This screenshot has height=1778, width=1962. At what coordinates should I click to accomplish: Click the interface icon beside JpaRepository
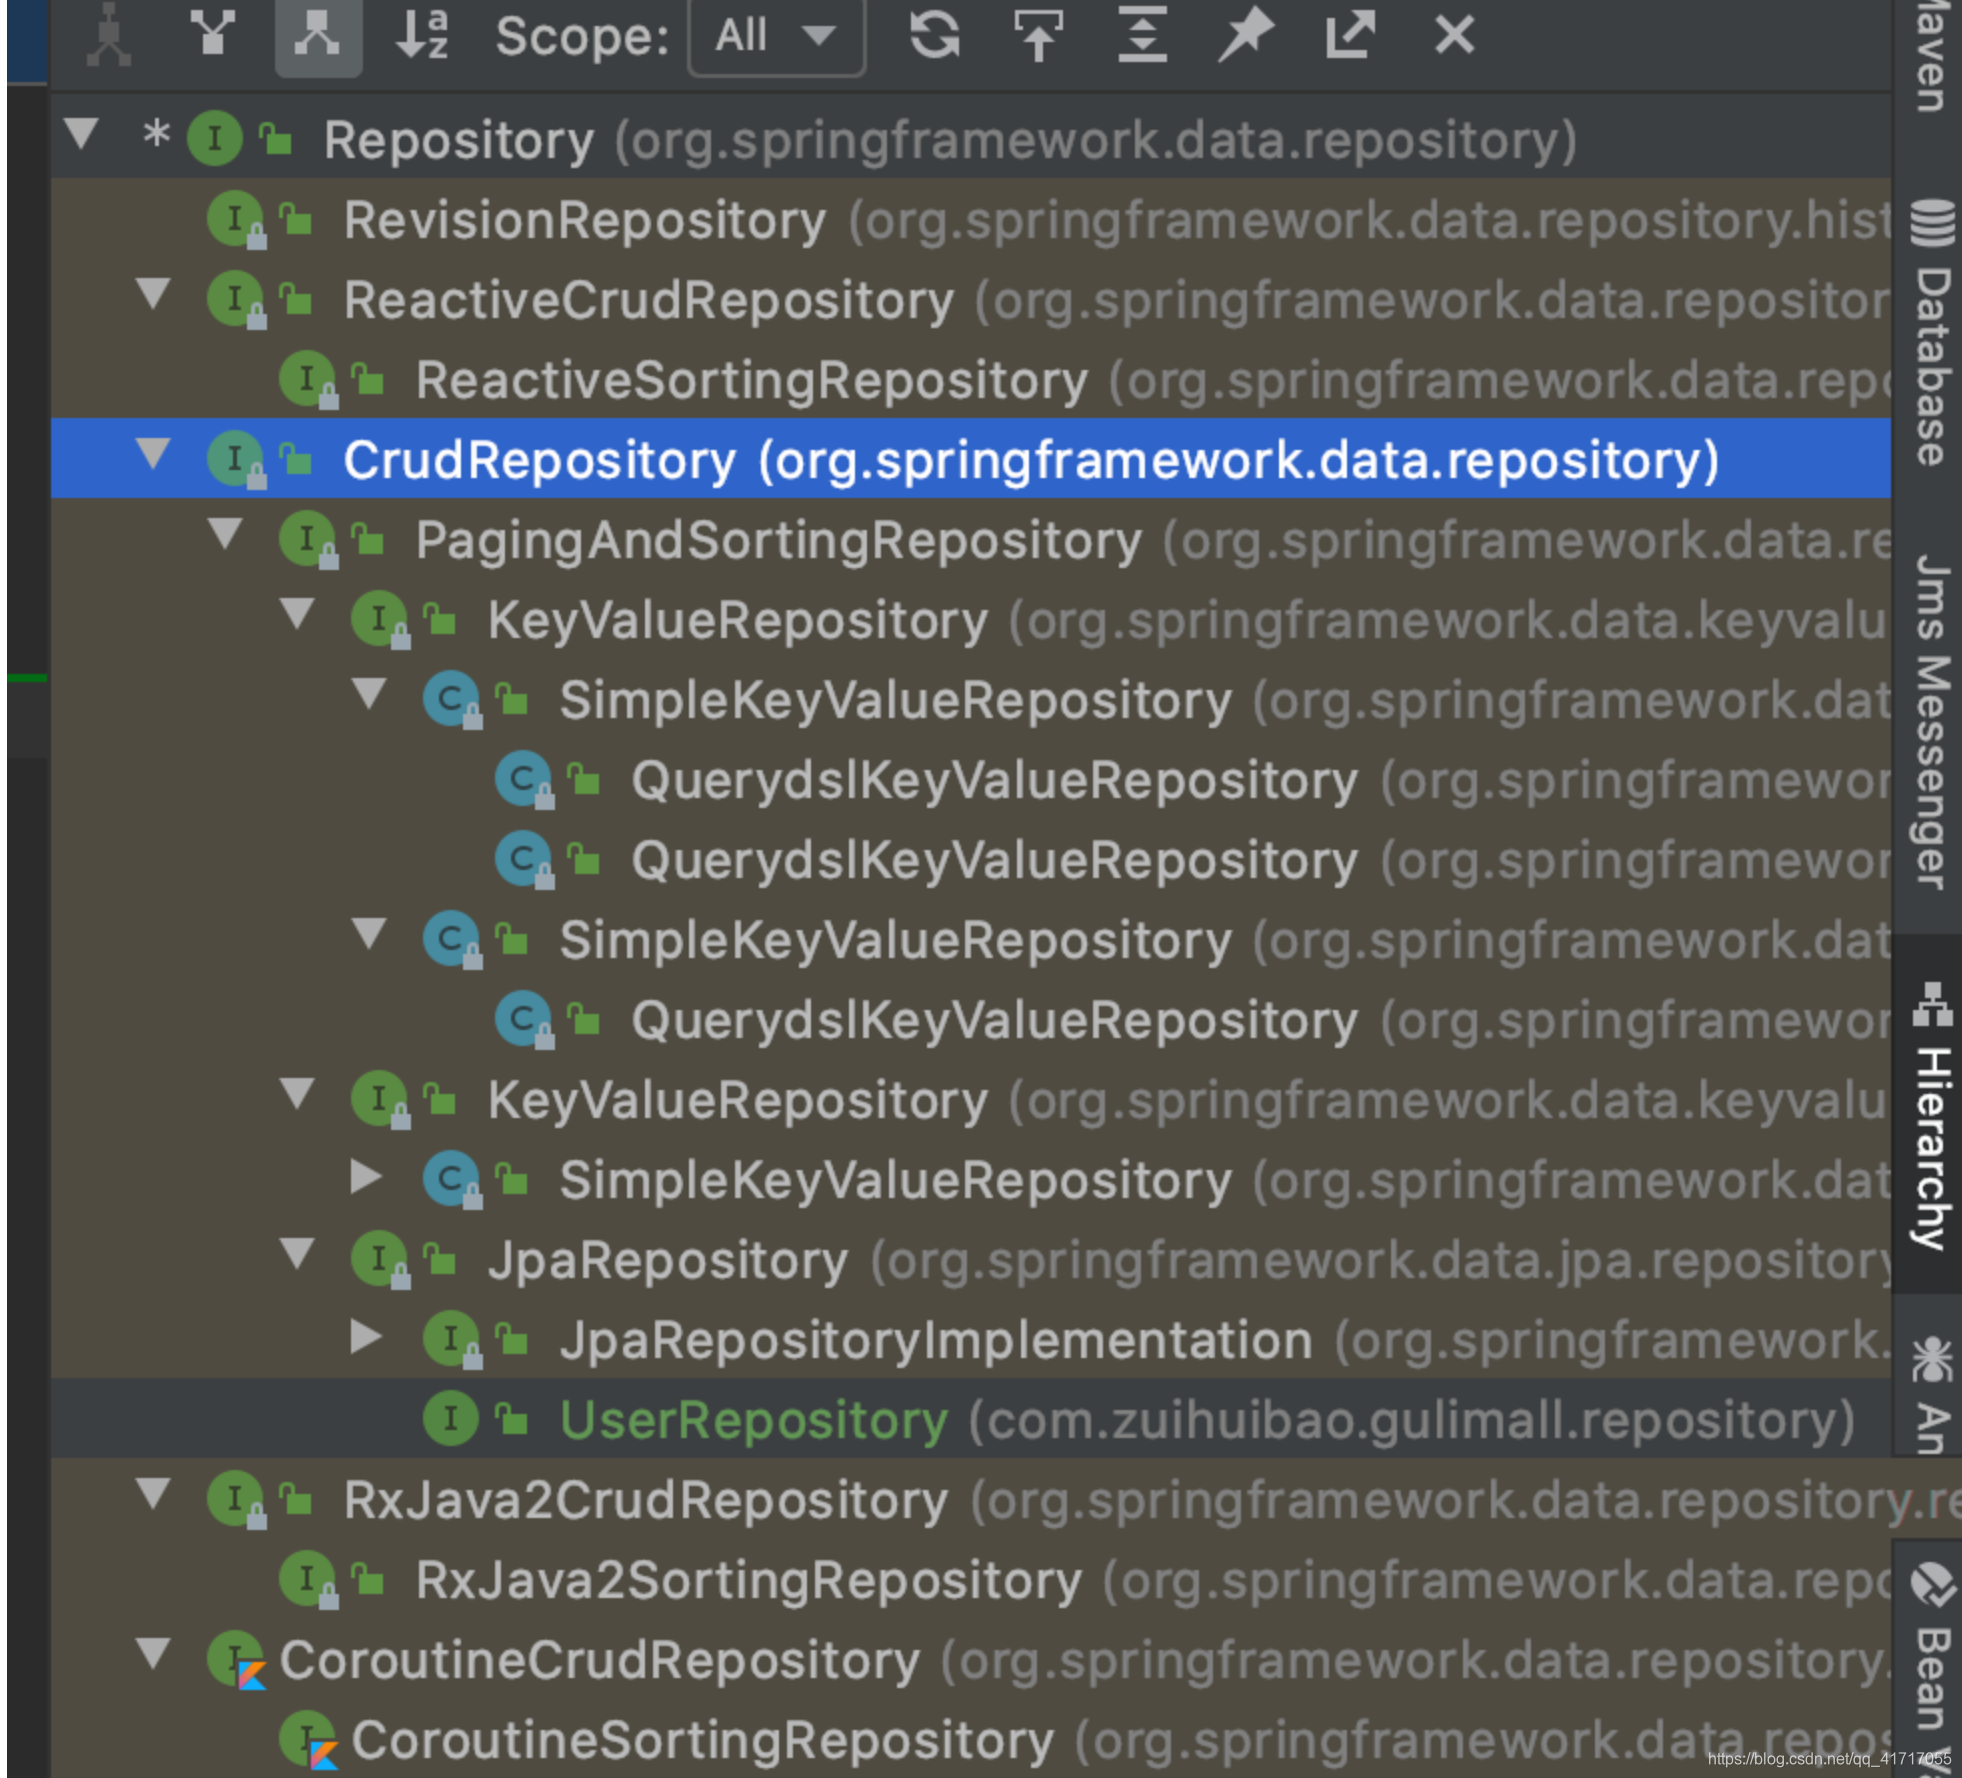point(380,1260)
